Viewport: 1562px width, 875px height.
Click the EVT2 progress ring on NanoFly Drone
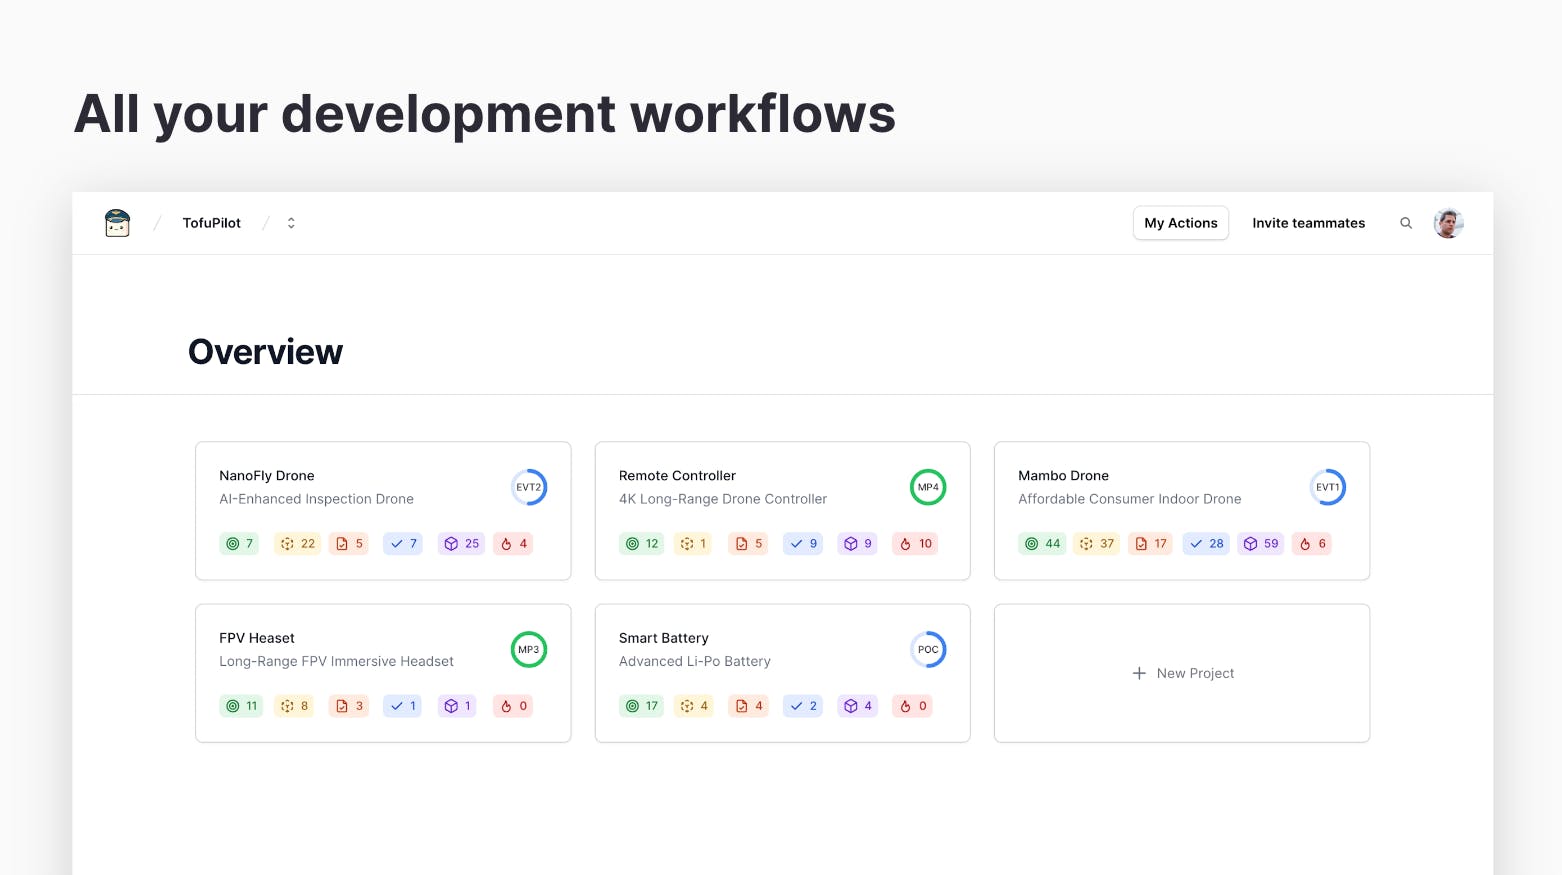point(529,487)
